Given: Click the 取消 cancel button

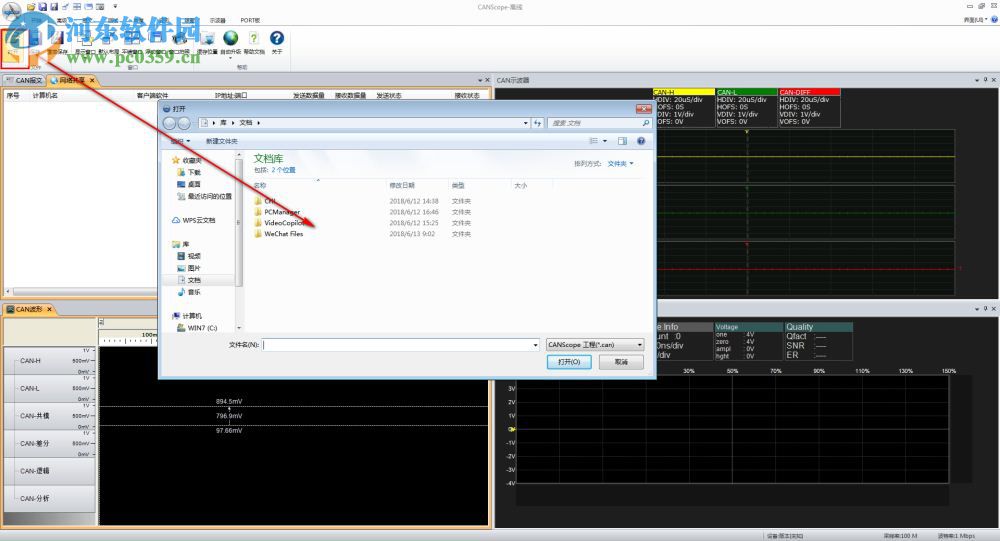Looking at the screenshot, I should point(621,362).
